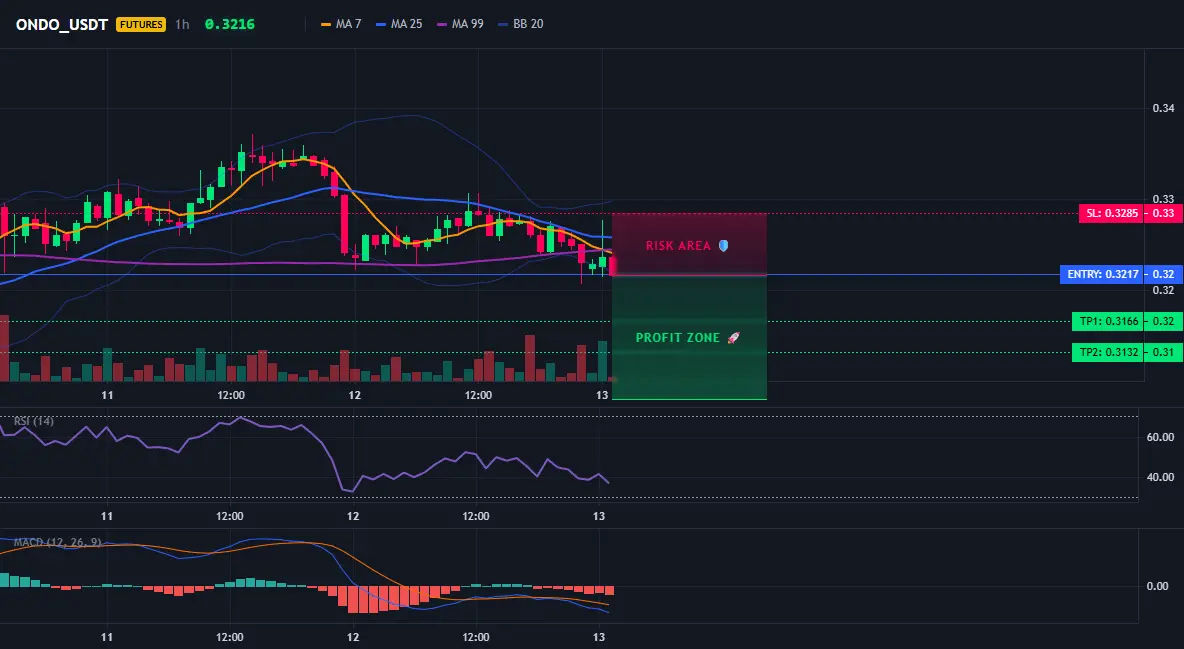The image size is (1184, 649).
Task: Click the ONDO_USDT symbol name
Action: point(62,24)
